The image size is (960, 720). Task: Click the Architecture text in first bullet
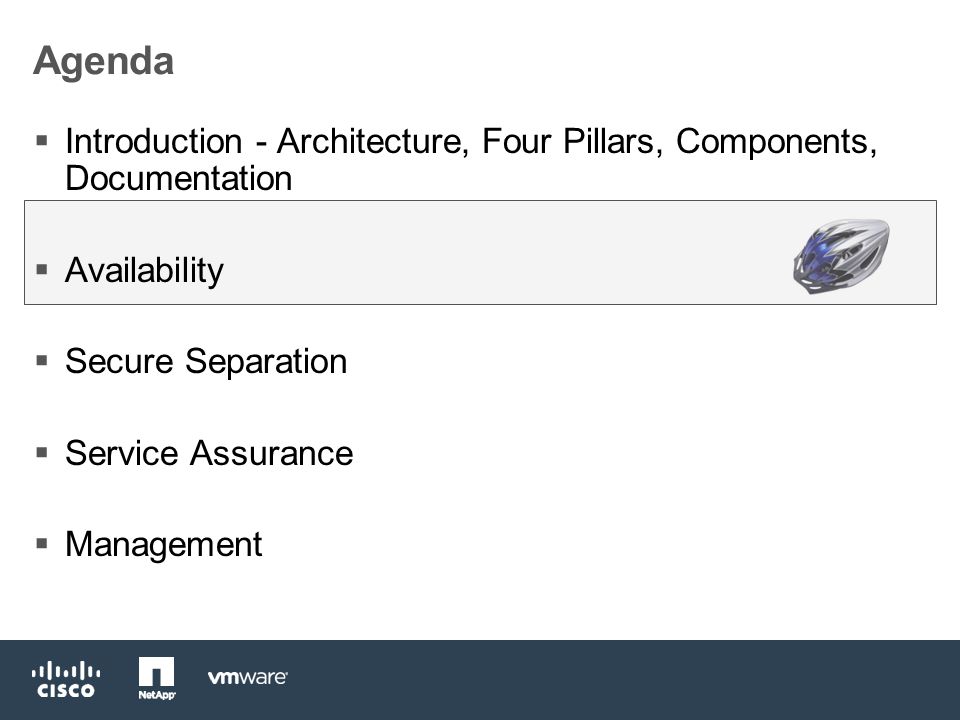[373, 142]
